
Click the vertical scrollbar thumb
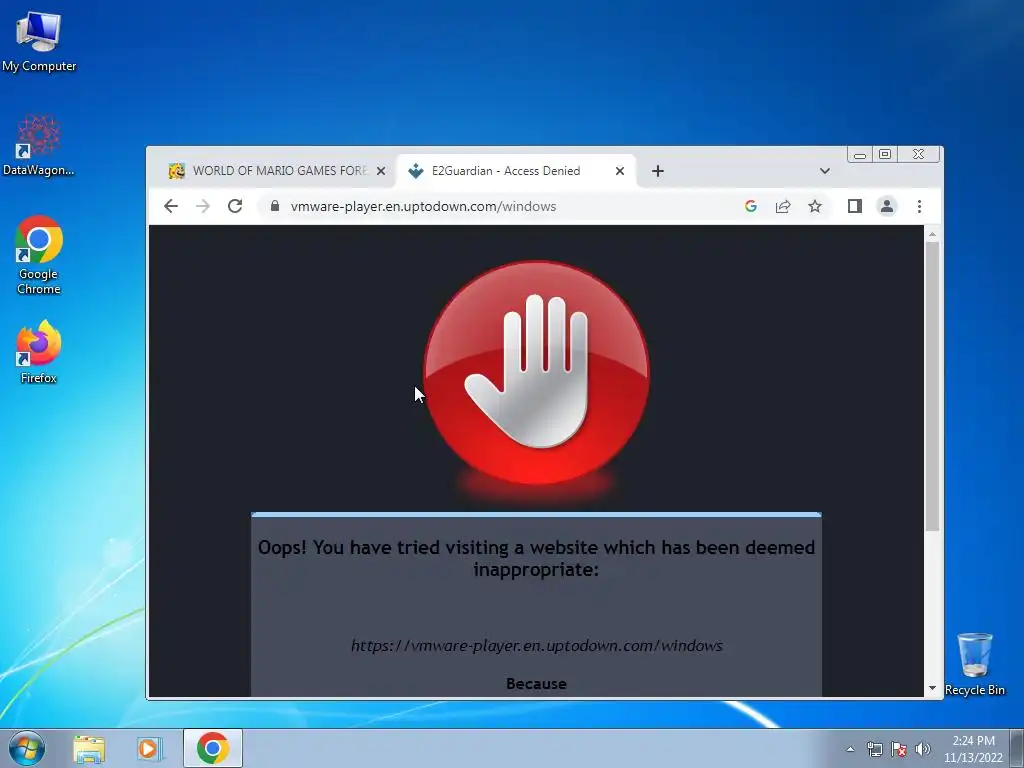click(x=933, y=385)
